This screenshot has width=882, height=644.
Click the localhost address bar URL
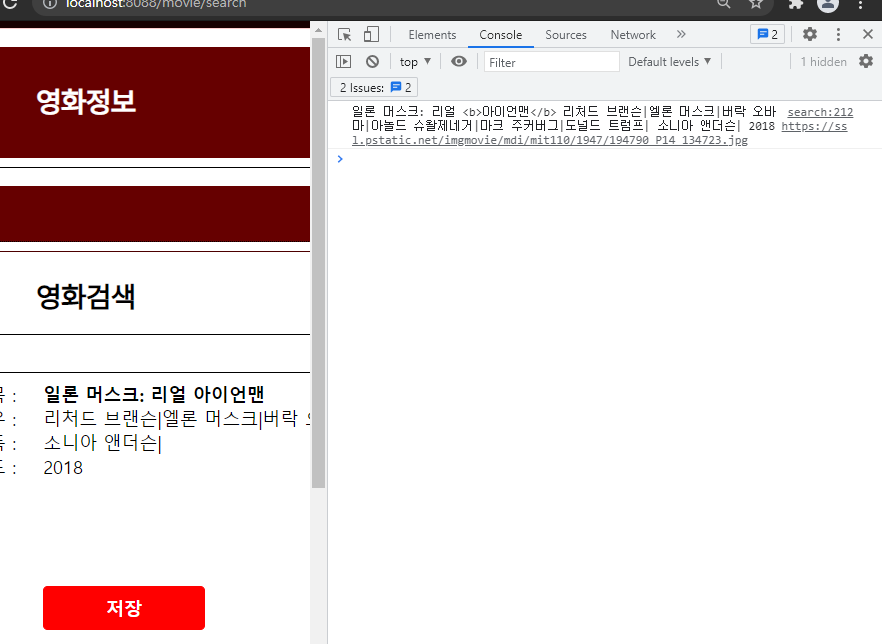156,4
